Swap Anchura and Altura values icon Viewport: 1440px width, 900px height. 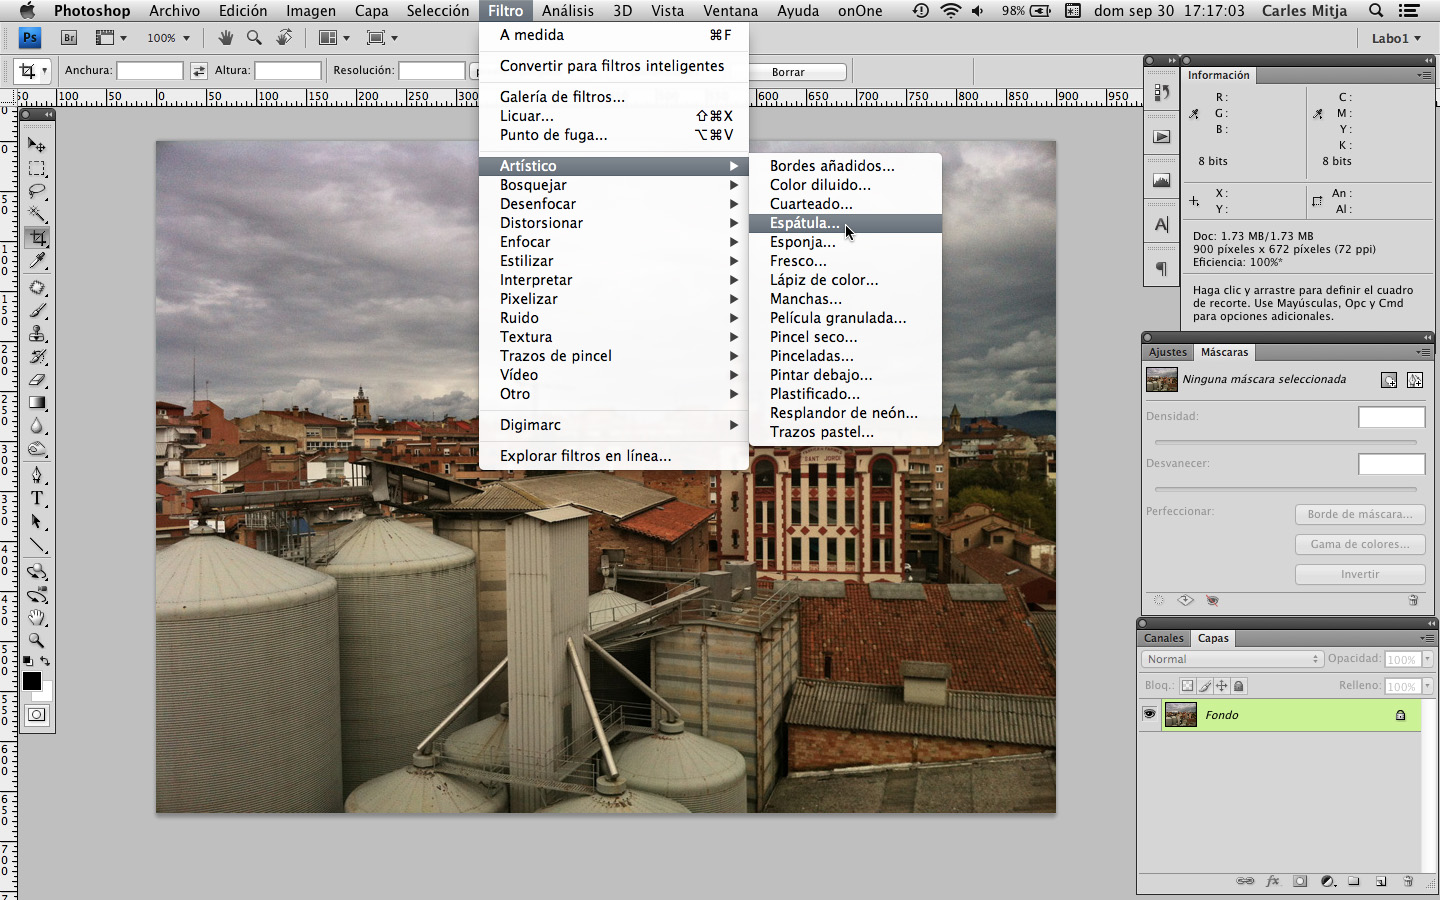199,71
